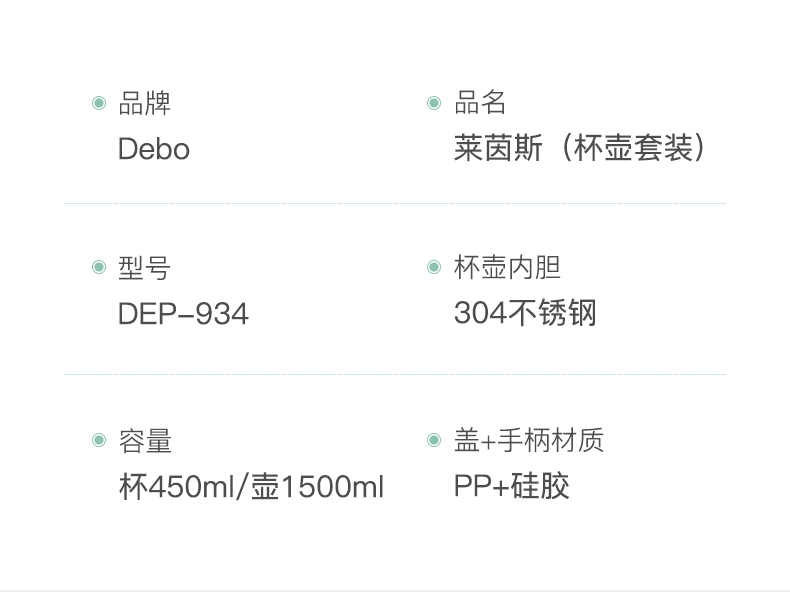This screenshot has width=790, height=592.
Task: Click the Debo brand name
Action: [153, 149]
